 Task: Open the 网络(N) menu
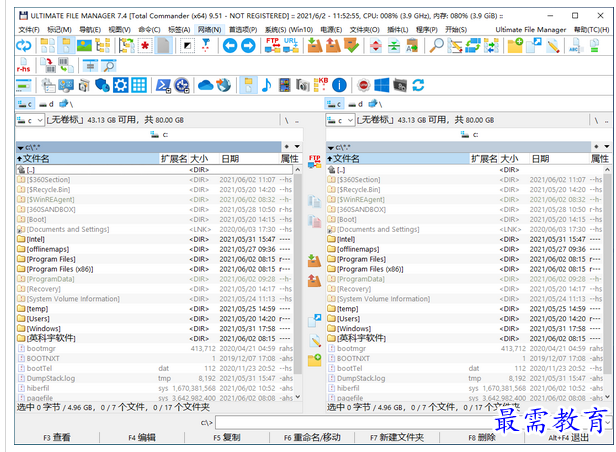click(x=209, y=29)
